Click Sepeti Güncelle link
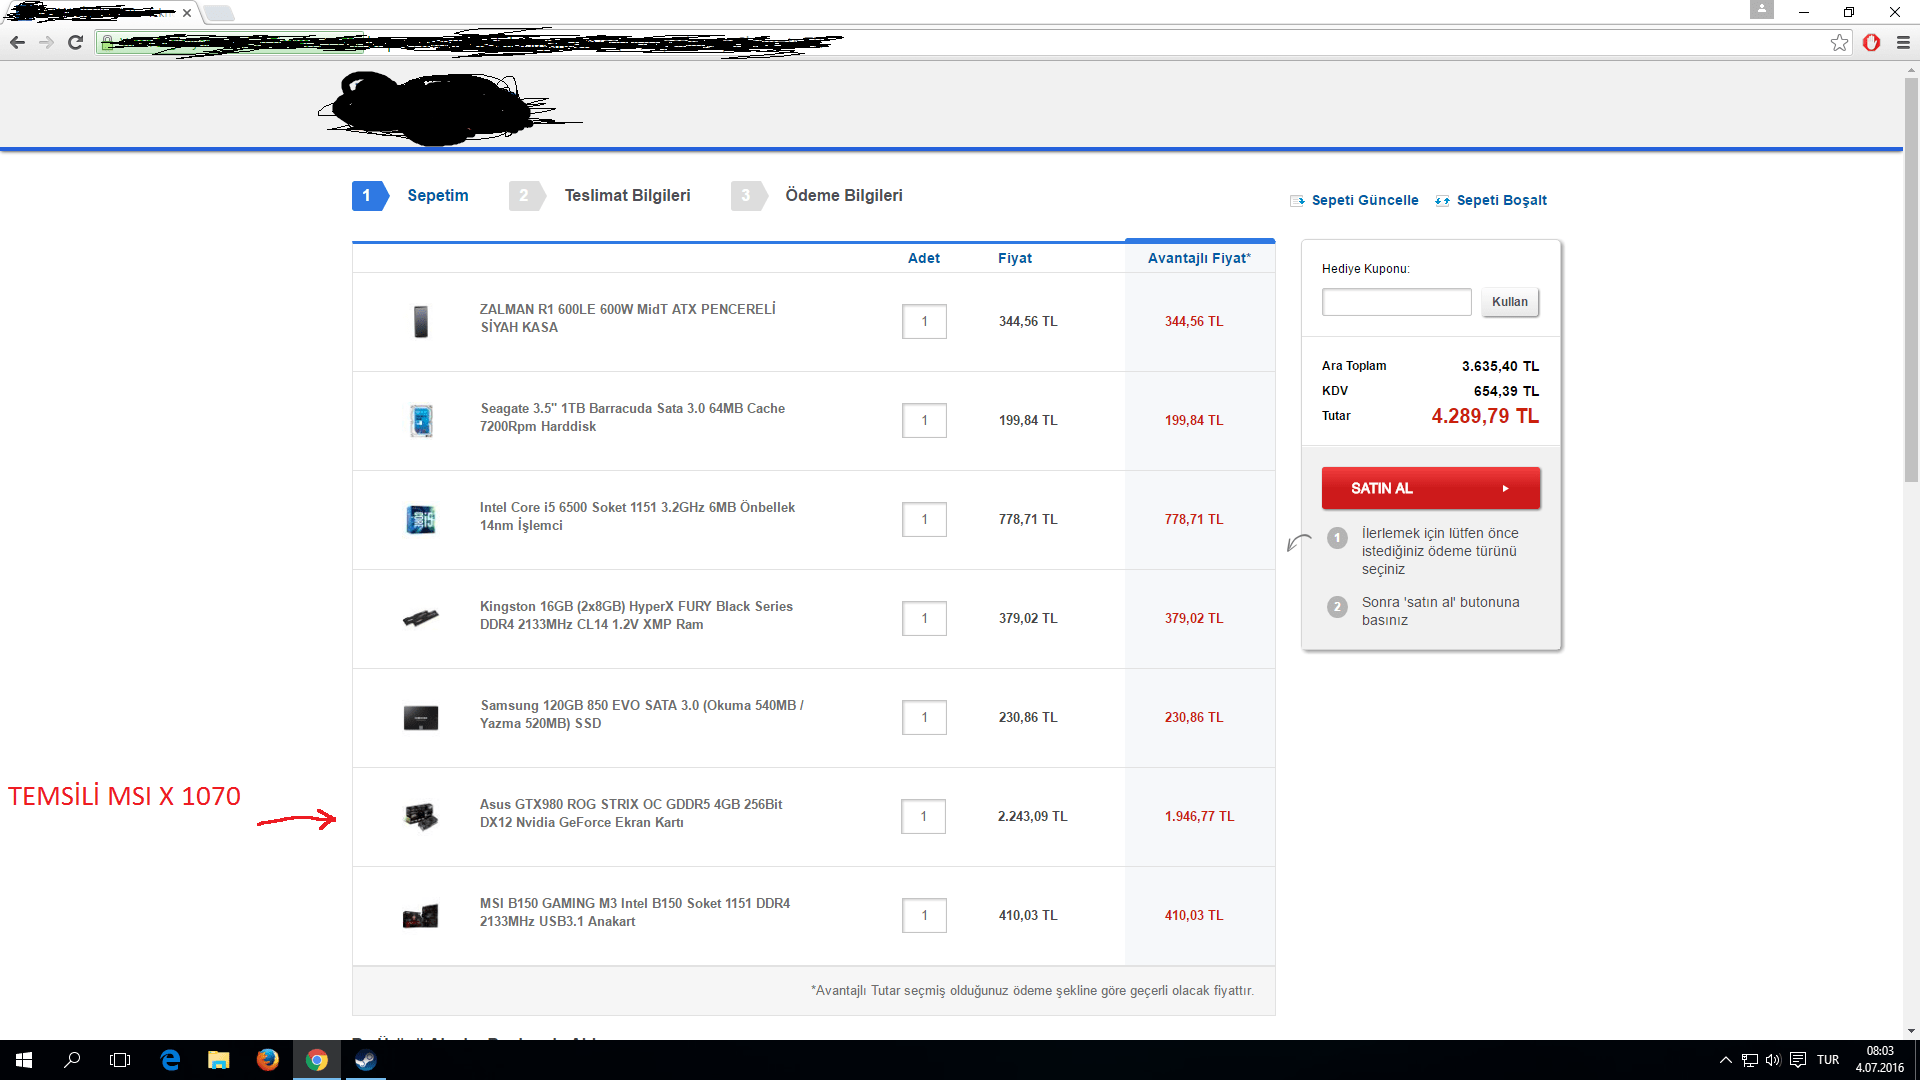Screen dimensions: 1920x1080 [1364, 200]
